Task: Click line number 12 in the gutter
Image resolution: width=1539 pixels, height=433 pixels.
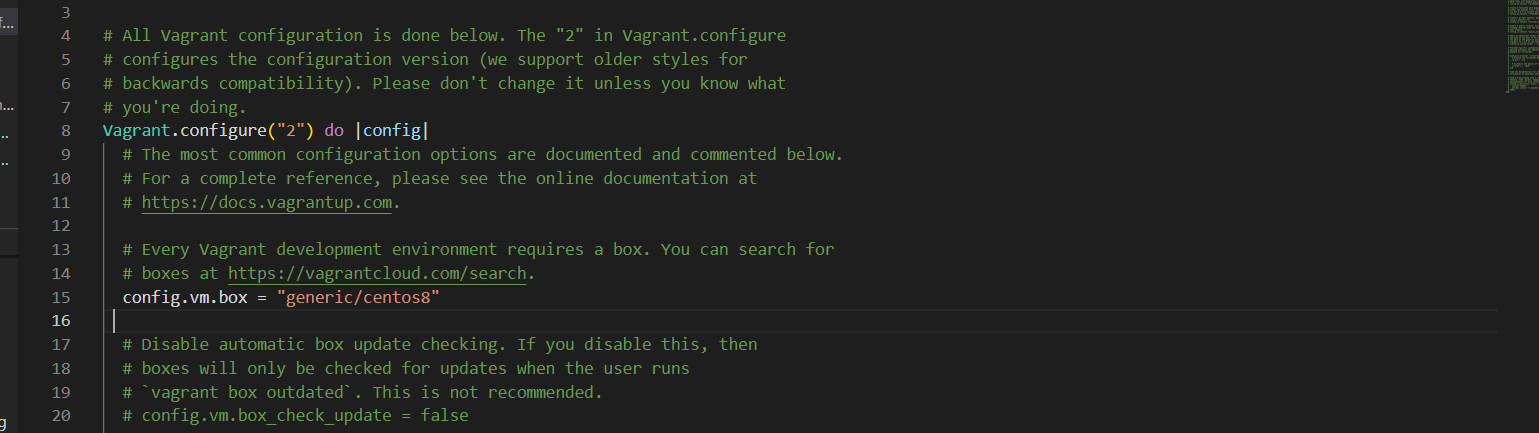Action: coord(60,226)
